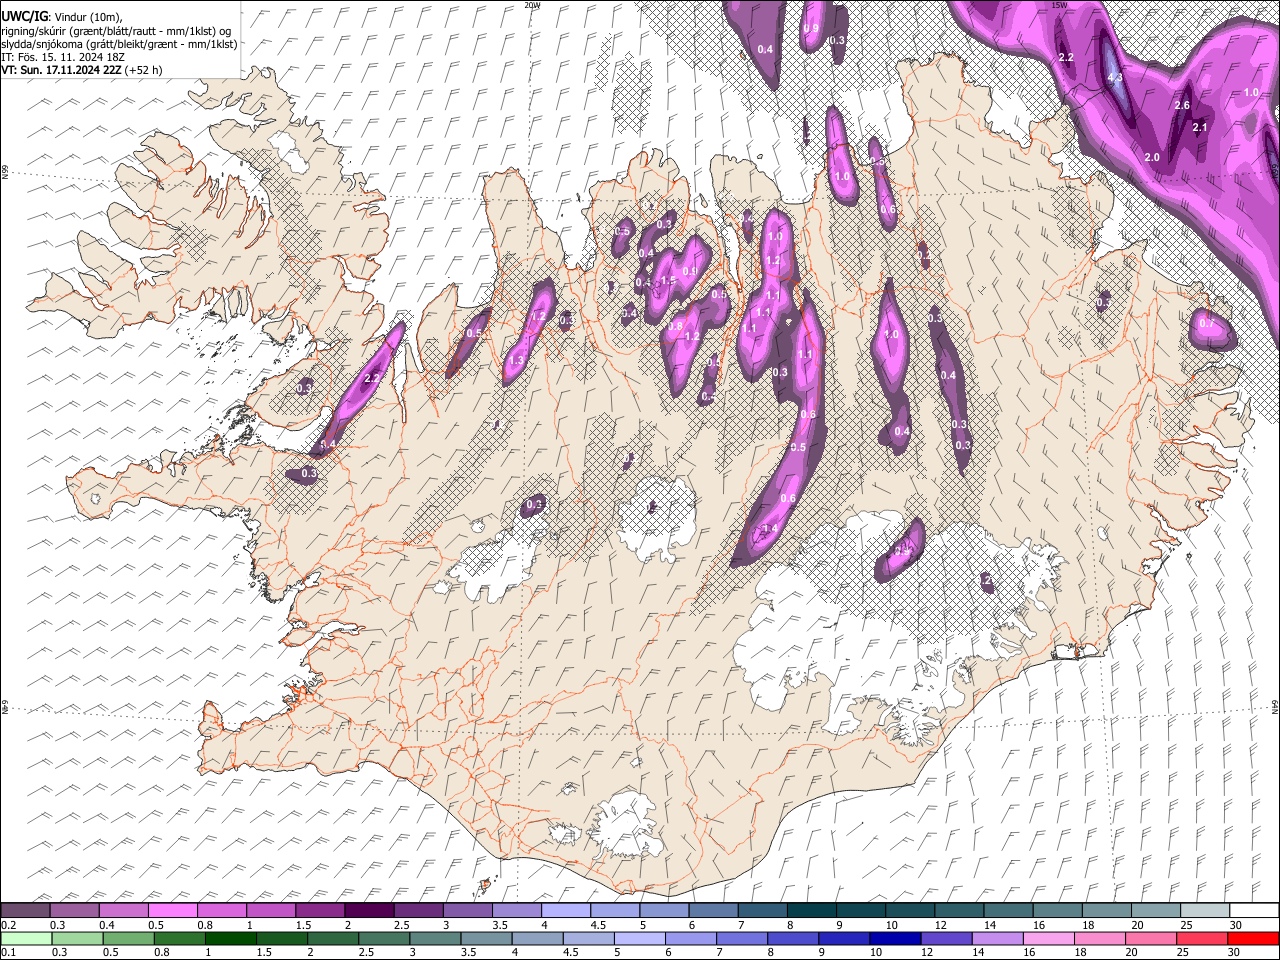
Task: Pick the top-row swatch between 4 and 4.5
Action: [565, 911]
